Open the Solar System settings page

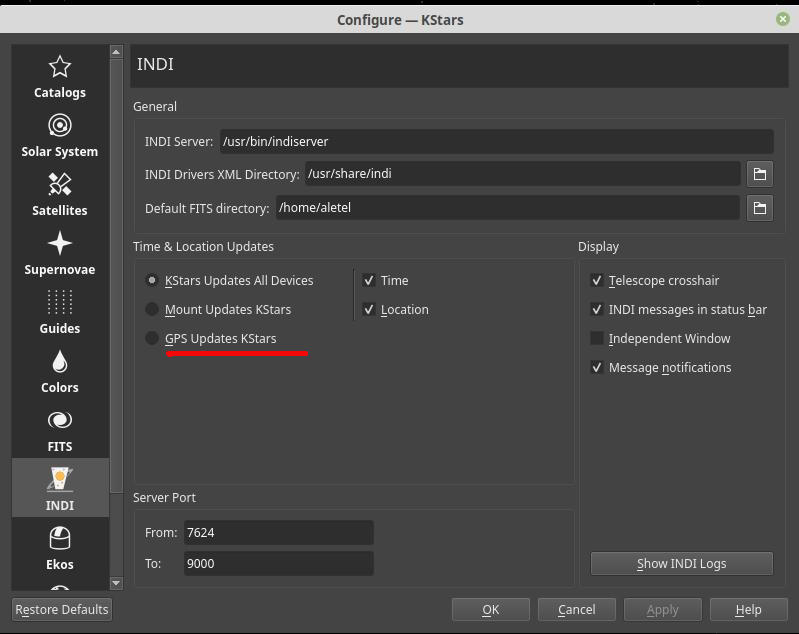(60, 136)
